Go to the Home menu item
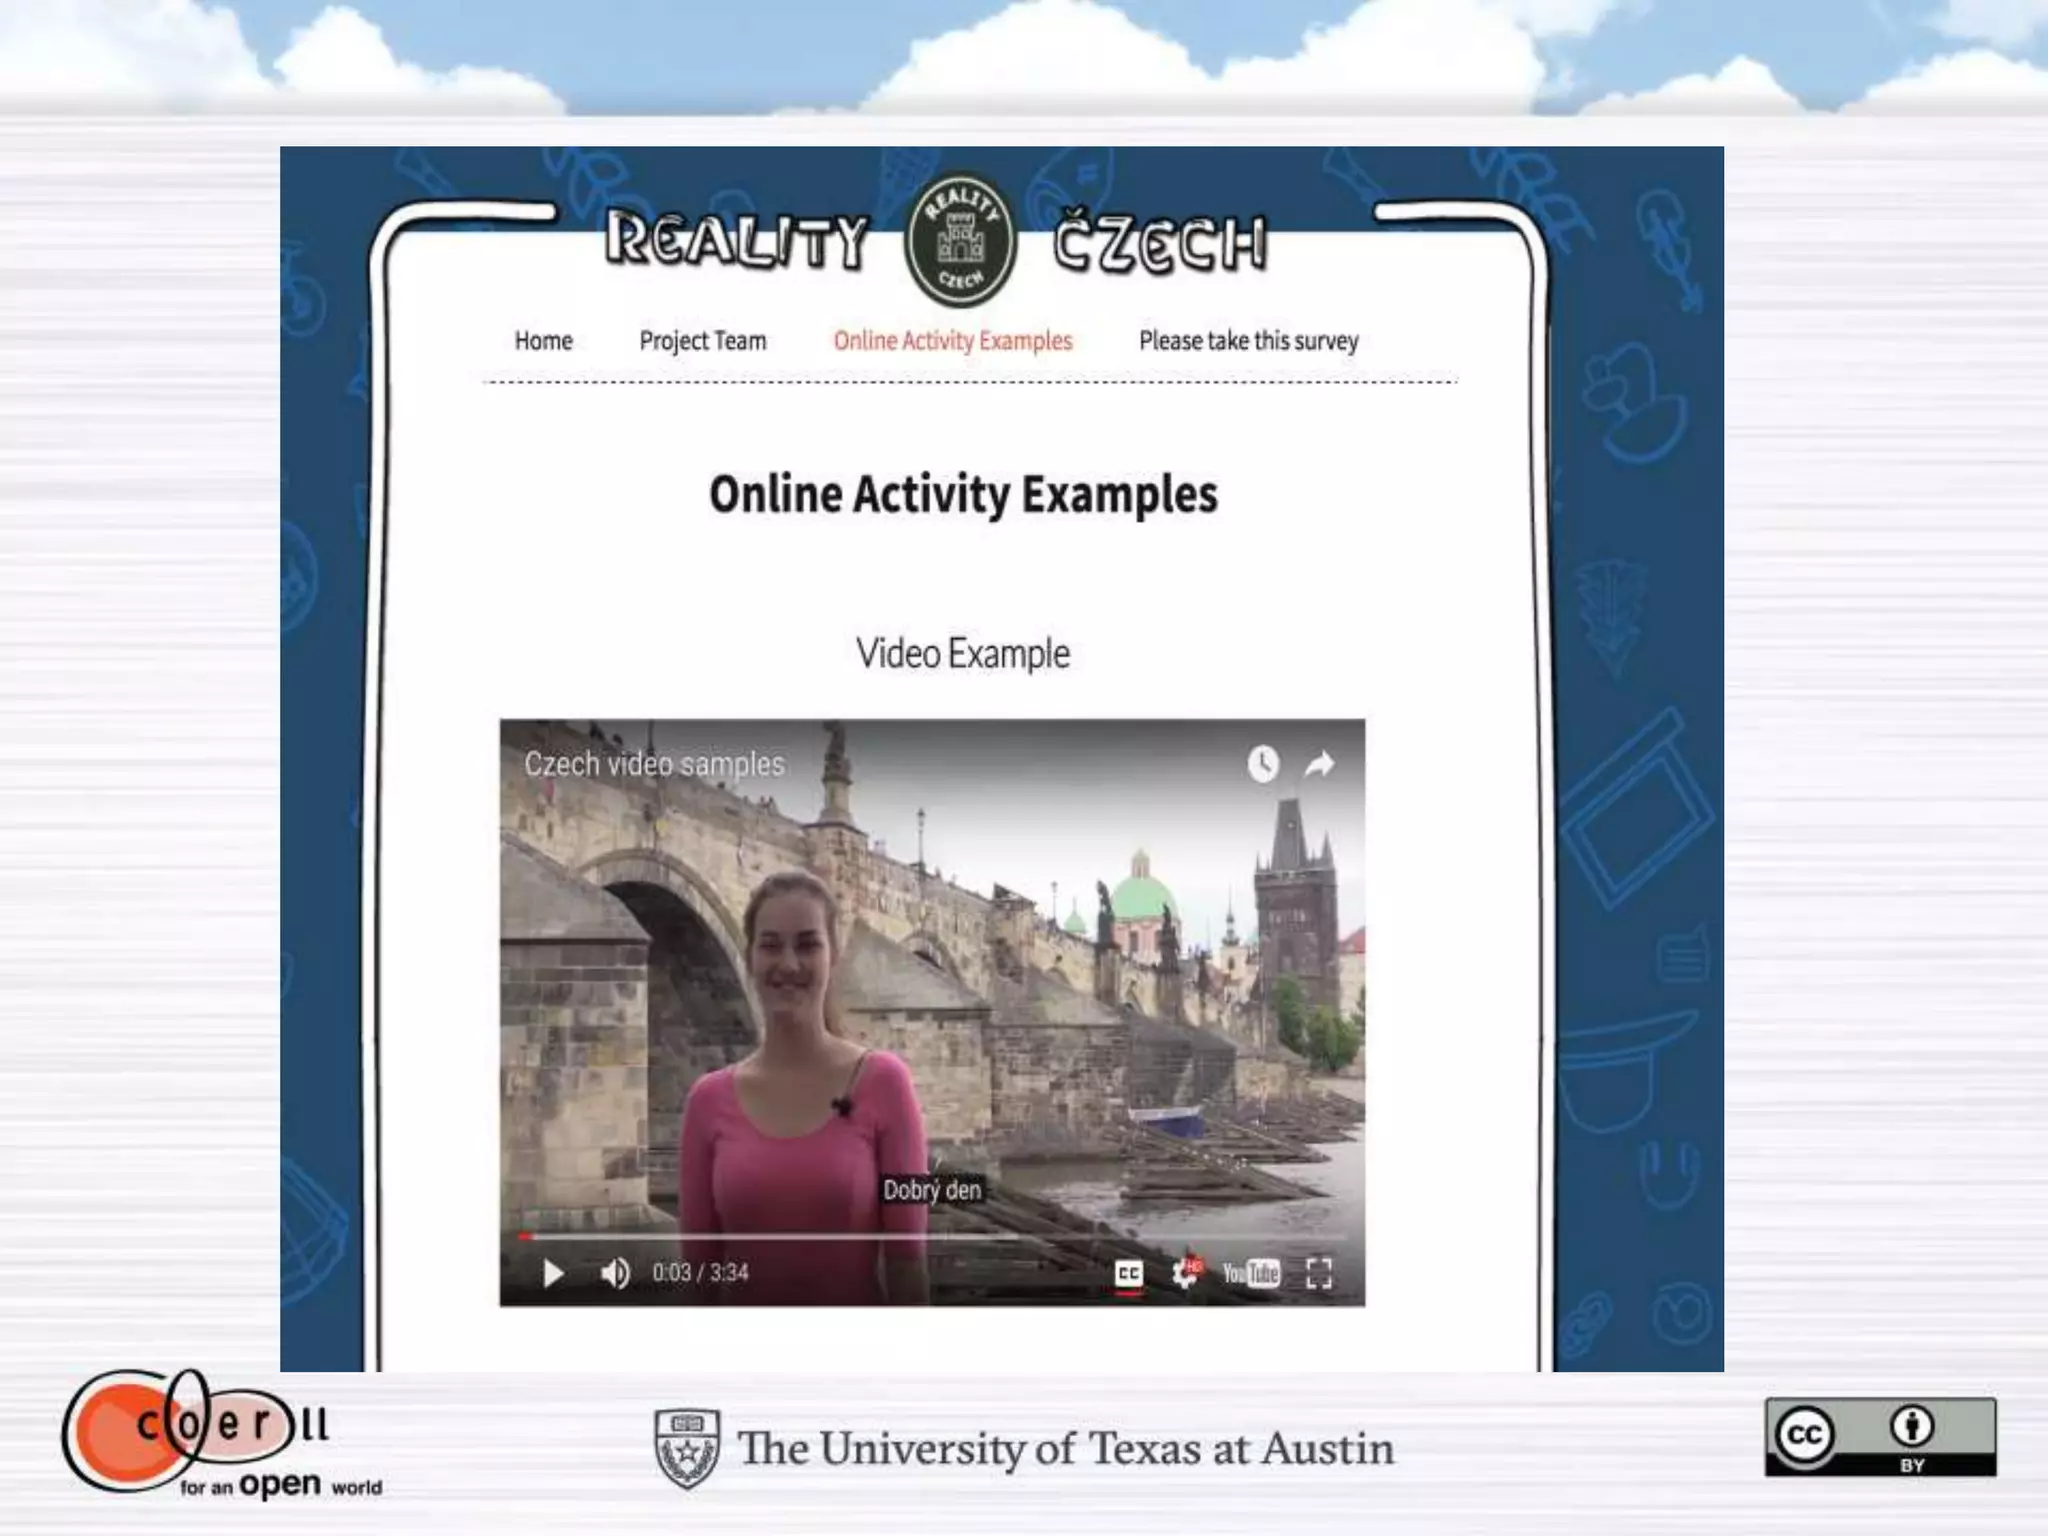The height and width of the screenshot is (1536, 2048). [543, 341]
